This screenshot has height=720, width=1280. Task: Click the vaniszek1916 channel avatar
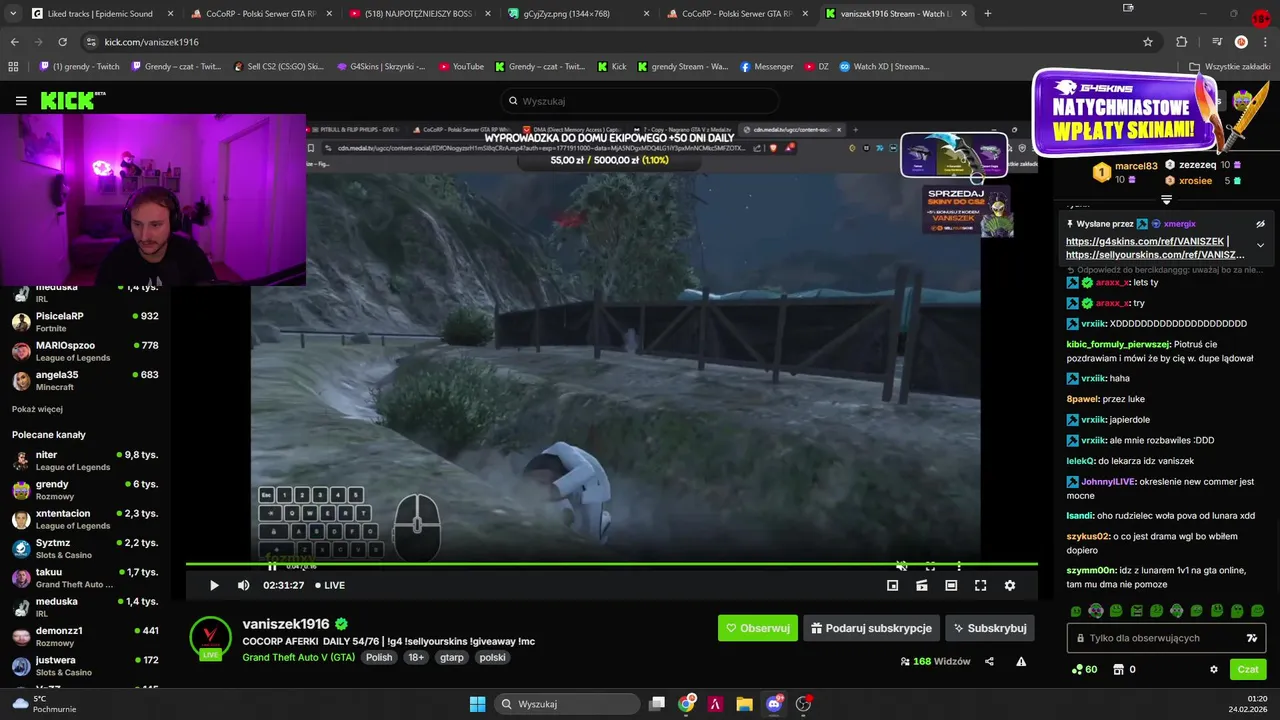click(x=210, y=636)
